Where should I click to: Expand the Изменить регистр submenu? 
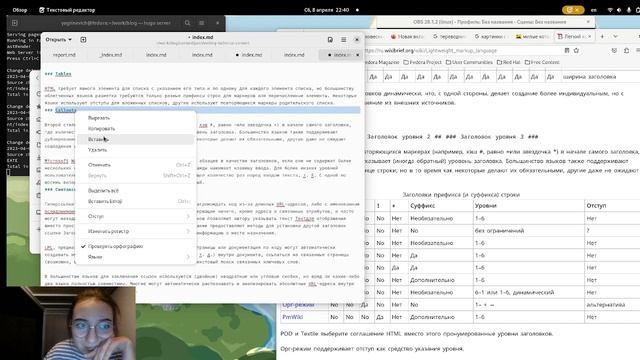(136, 231)
